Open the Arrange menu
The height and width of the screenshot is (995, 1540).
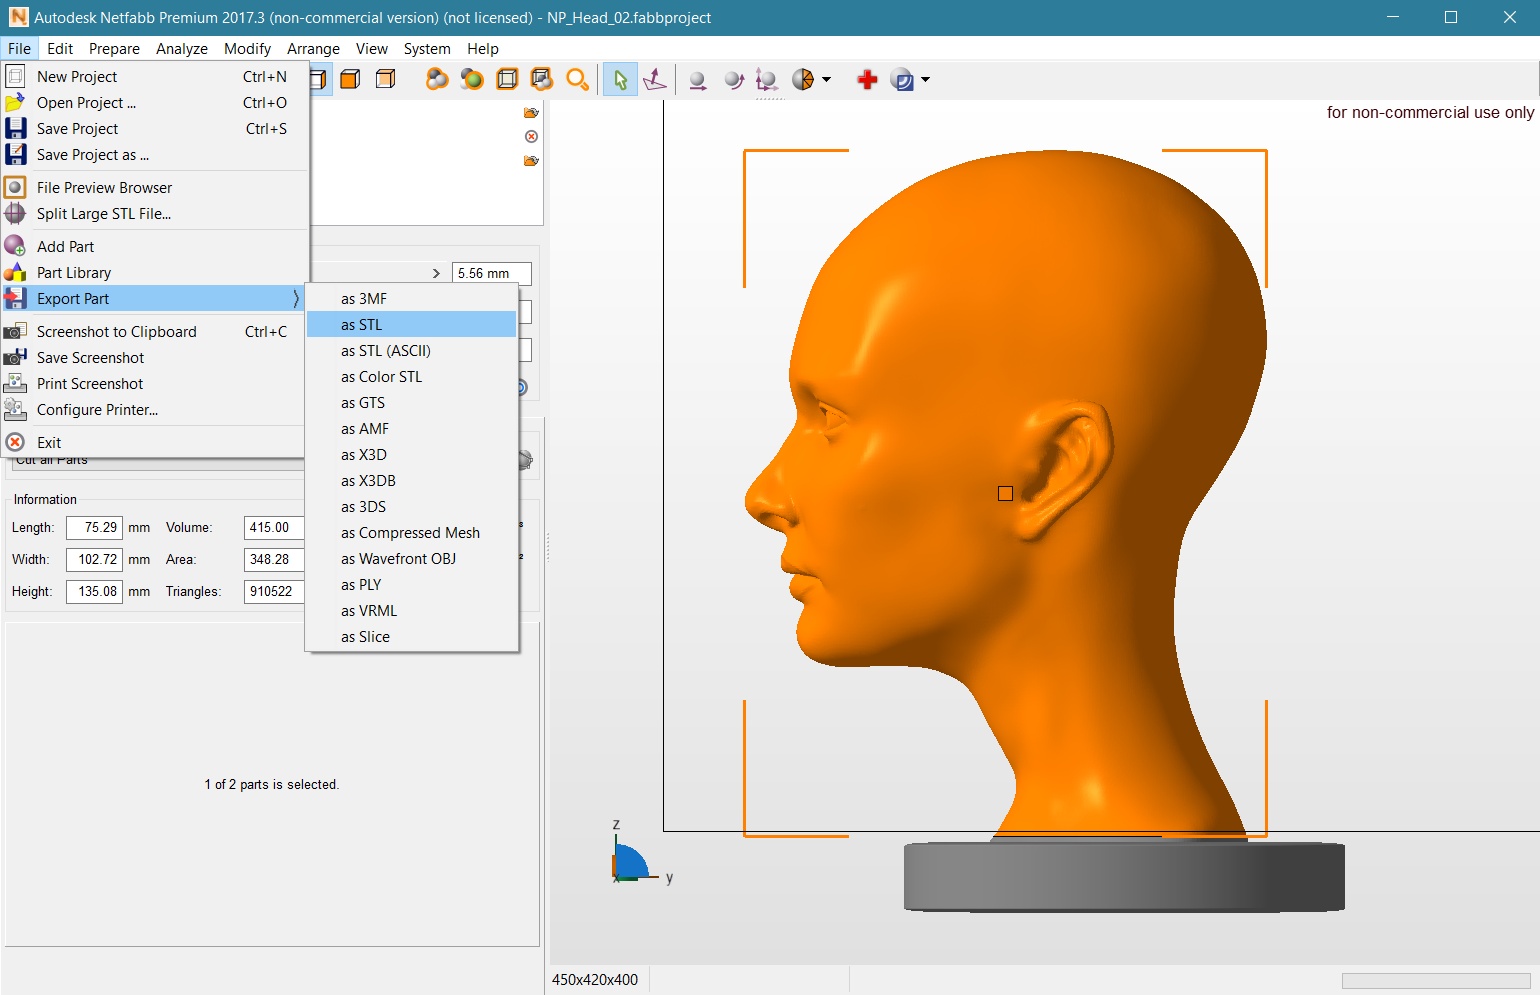[x=313, y=49]
